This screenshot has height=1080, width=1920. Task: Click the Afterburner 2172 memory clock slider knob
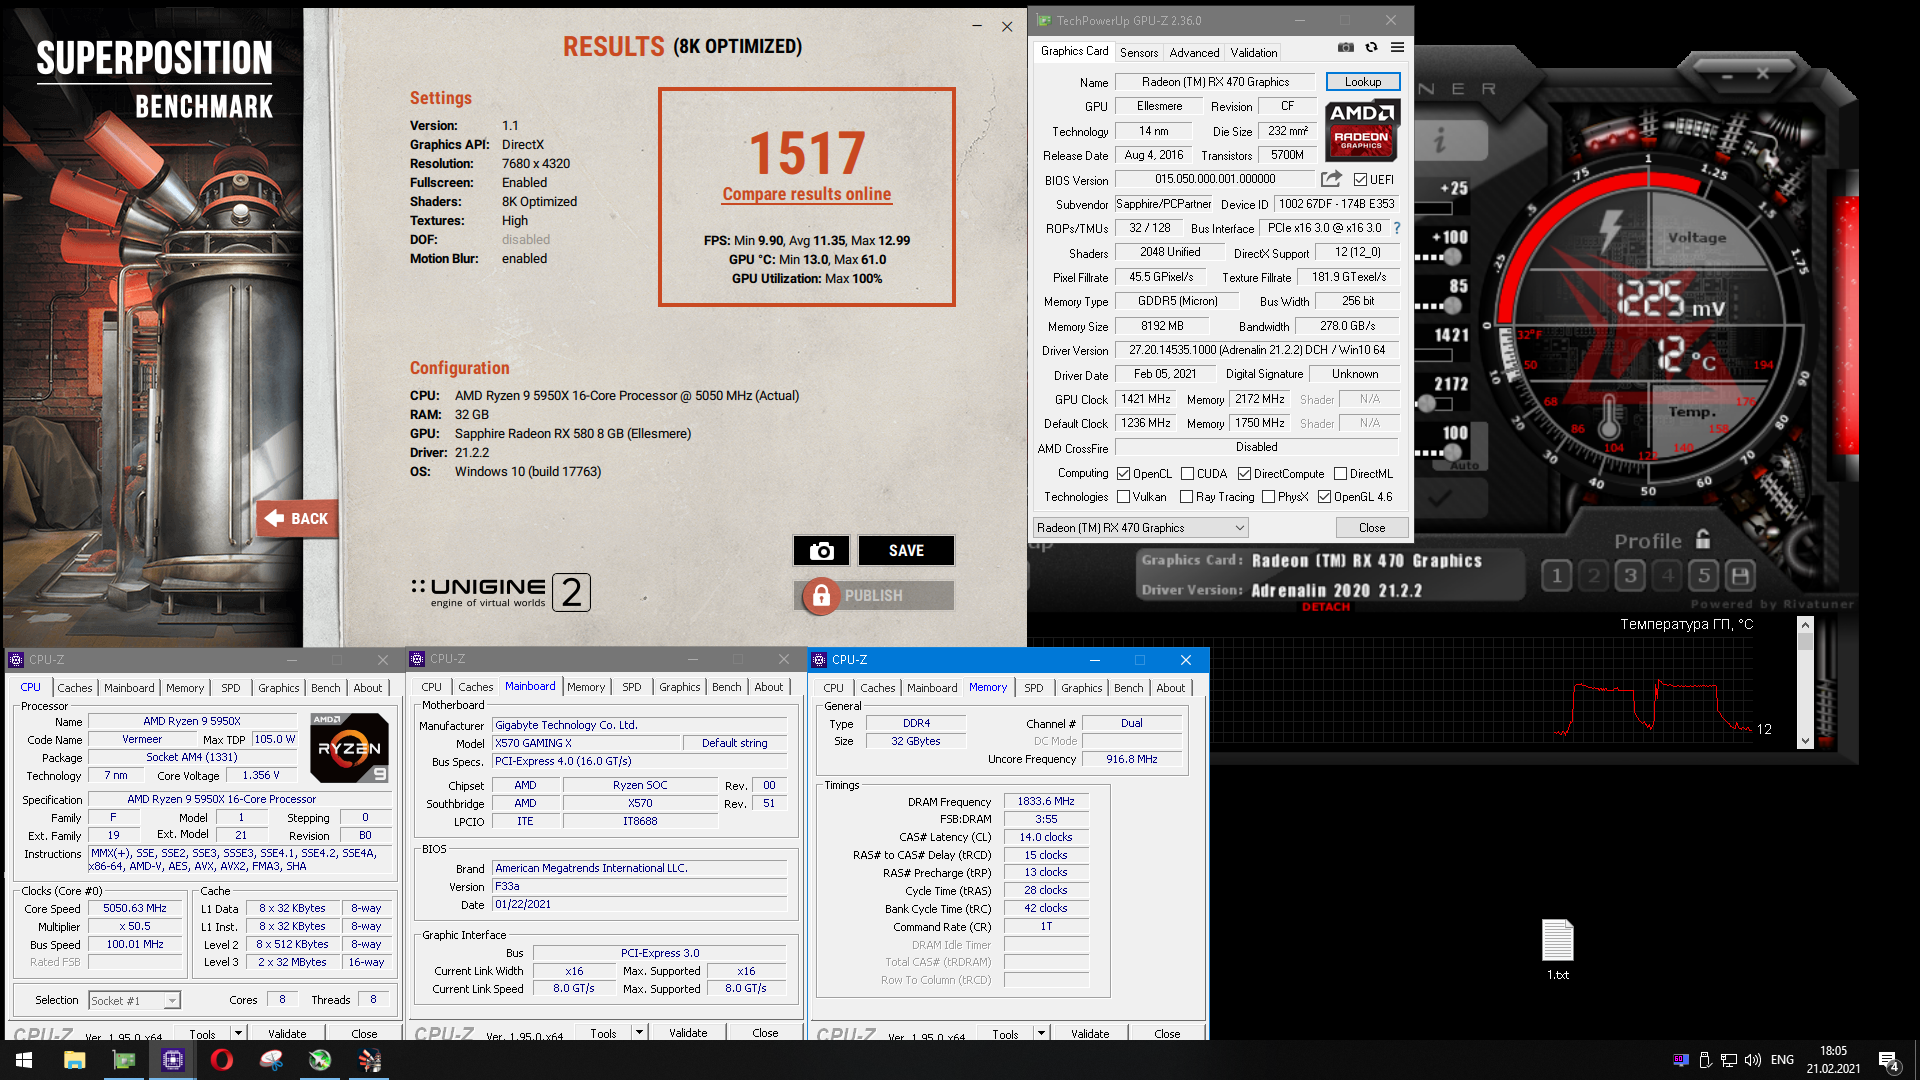tap(1427, 403)
